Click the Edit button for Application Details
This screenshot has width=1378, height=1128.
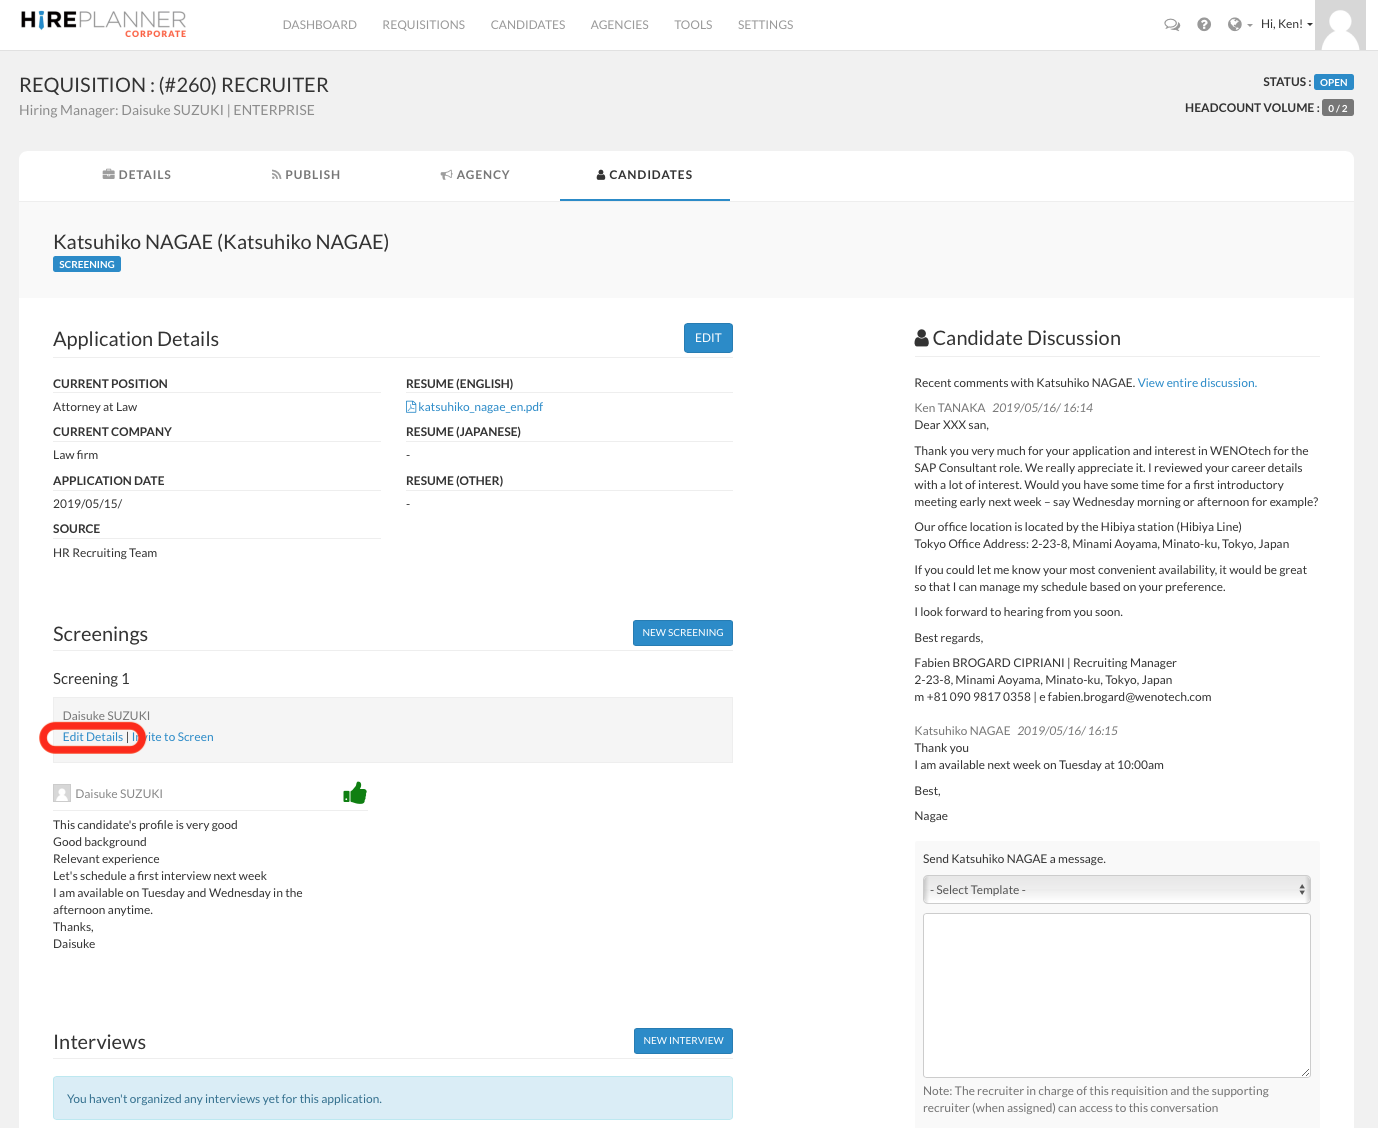pos(708,338)
